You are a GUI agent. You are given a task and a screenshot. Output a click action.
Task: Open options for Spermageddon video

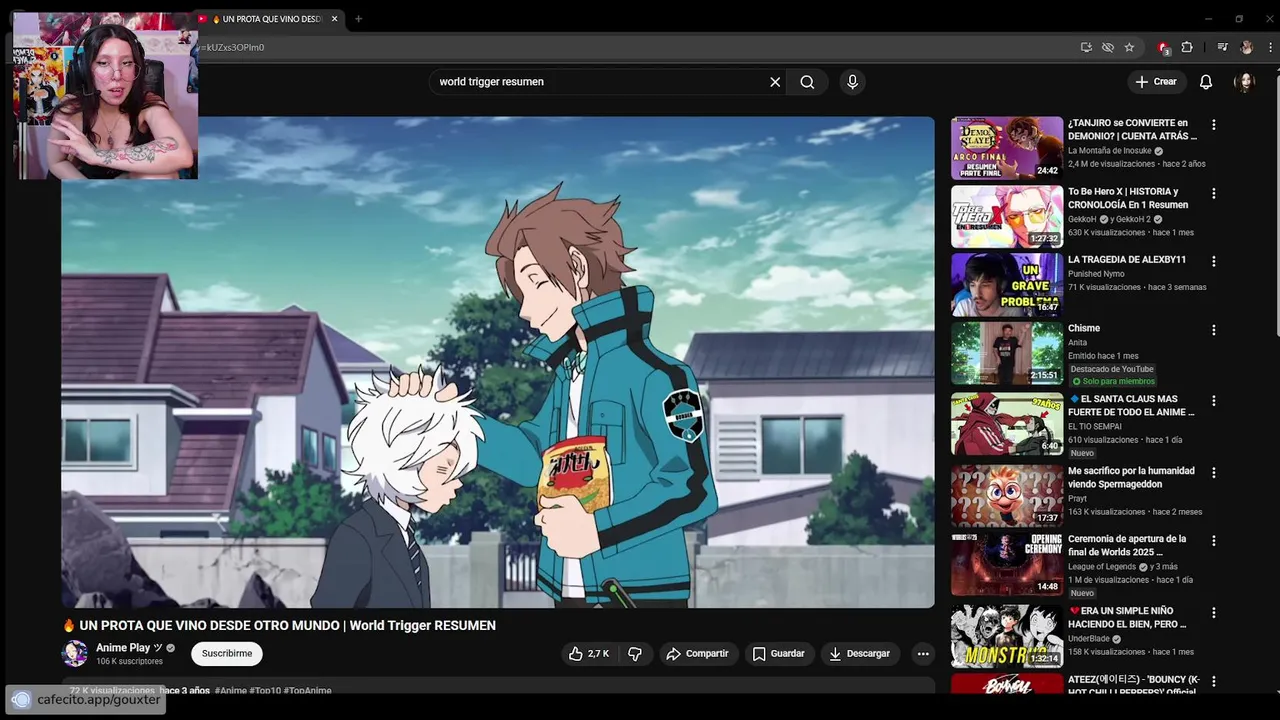(1214, 472)
